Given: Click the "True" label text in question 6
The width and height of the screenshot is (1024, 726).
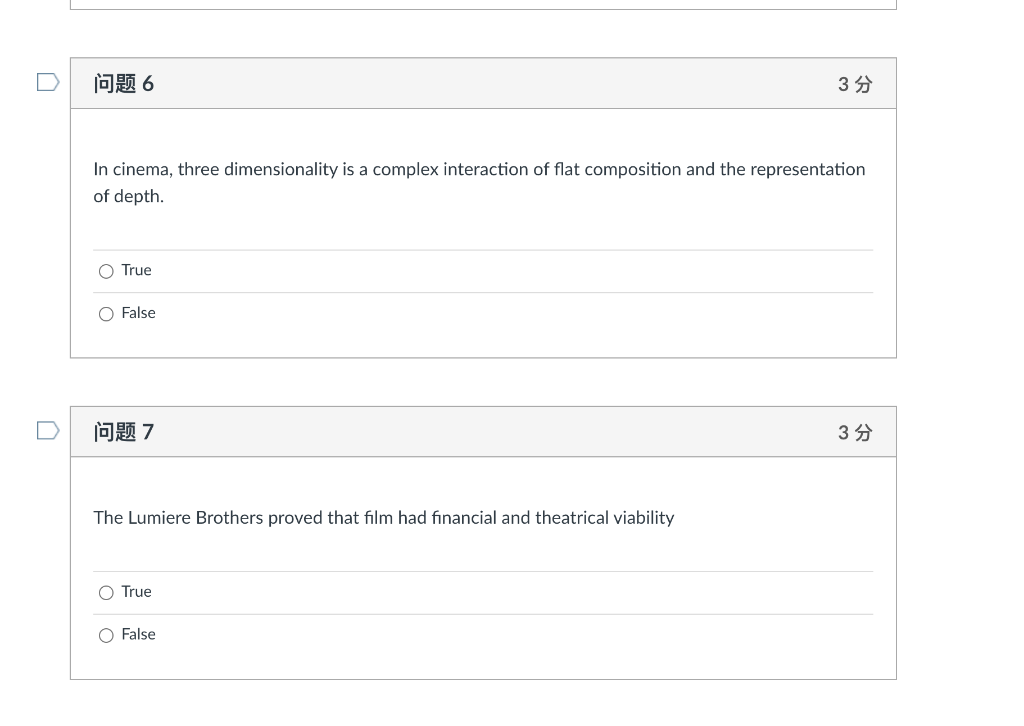Looking at the screenshot, I should (136, 270).
